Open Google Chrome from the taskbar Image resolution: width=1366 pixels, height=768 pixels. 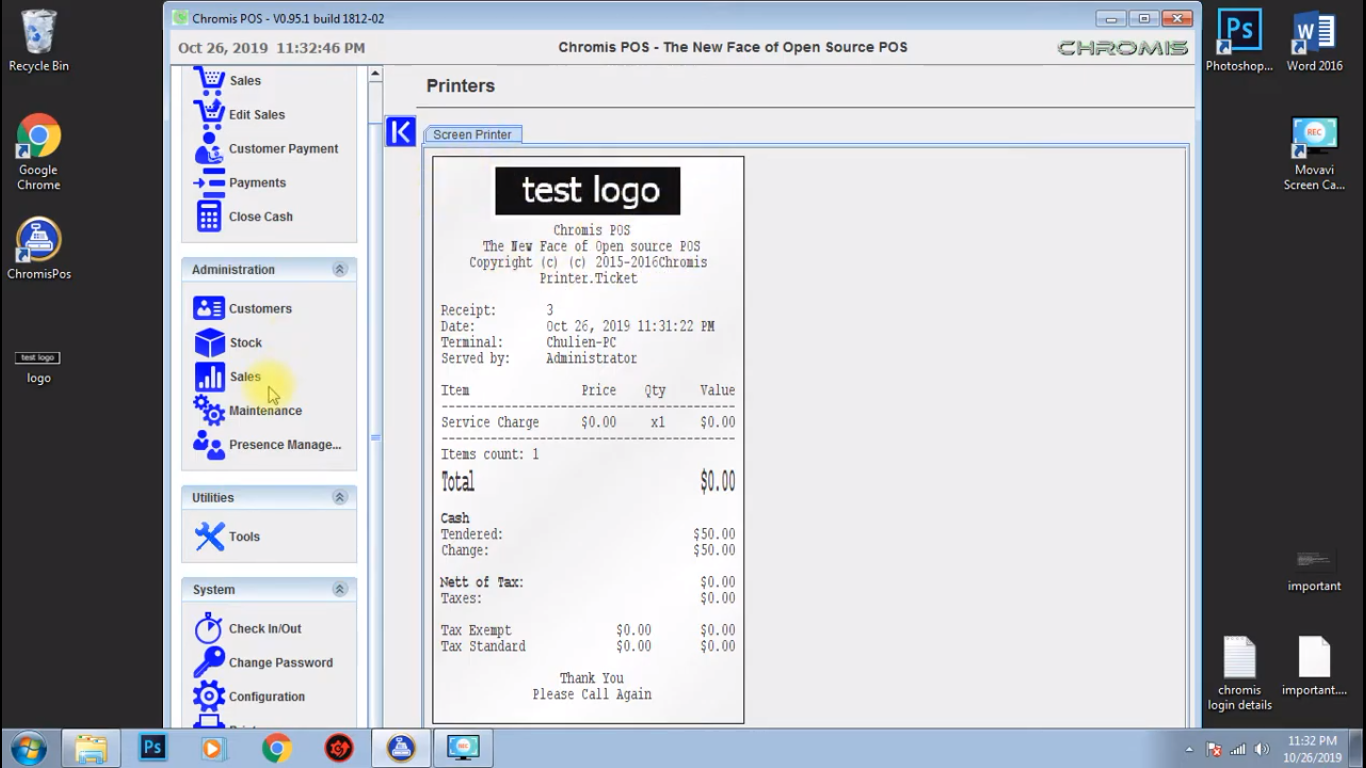pos(276,747)
